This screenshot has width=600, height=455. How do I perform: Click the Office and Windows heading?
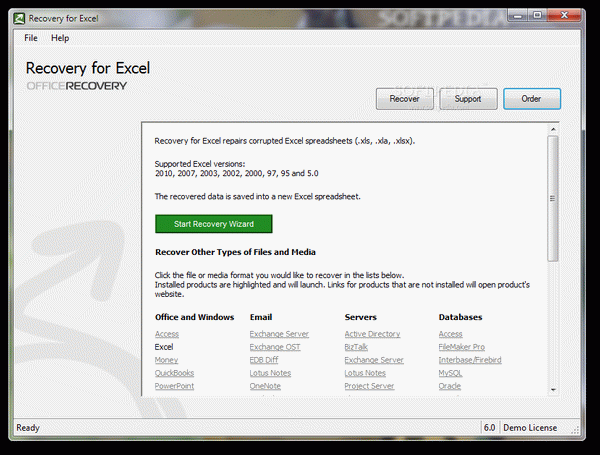coord(194,317)
